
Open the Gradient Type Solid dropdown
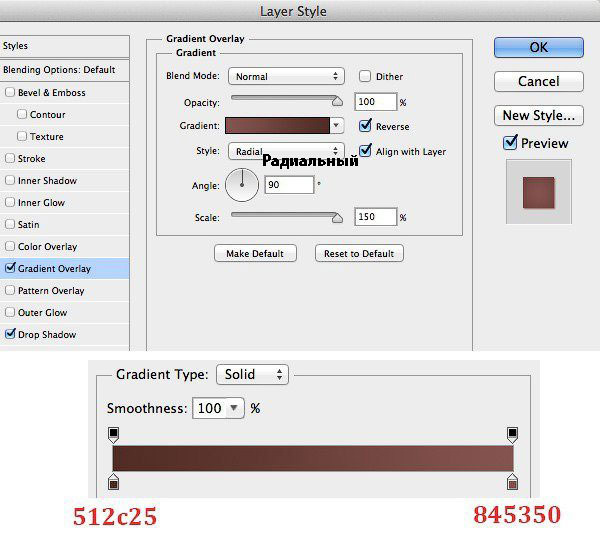coord(252,374)
